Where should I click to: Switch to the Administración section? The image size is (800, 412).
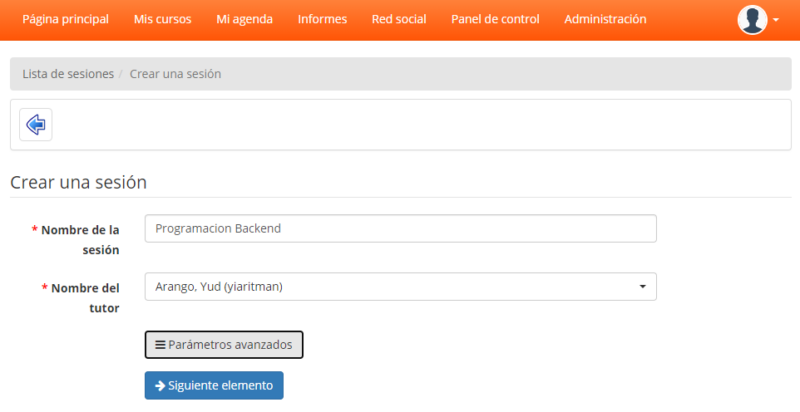[604, 19]
